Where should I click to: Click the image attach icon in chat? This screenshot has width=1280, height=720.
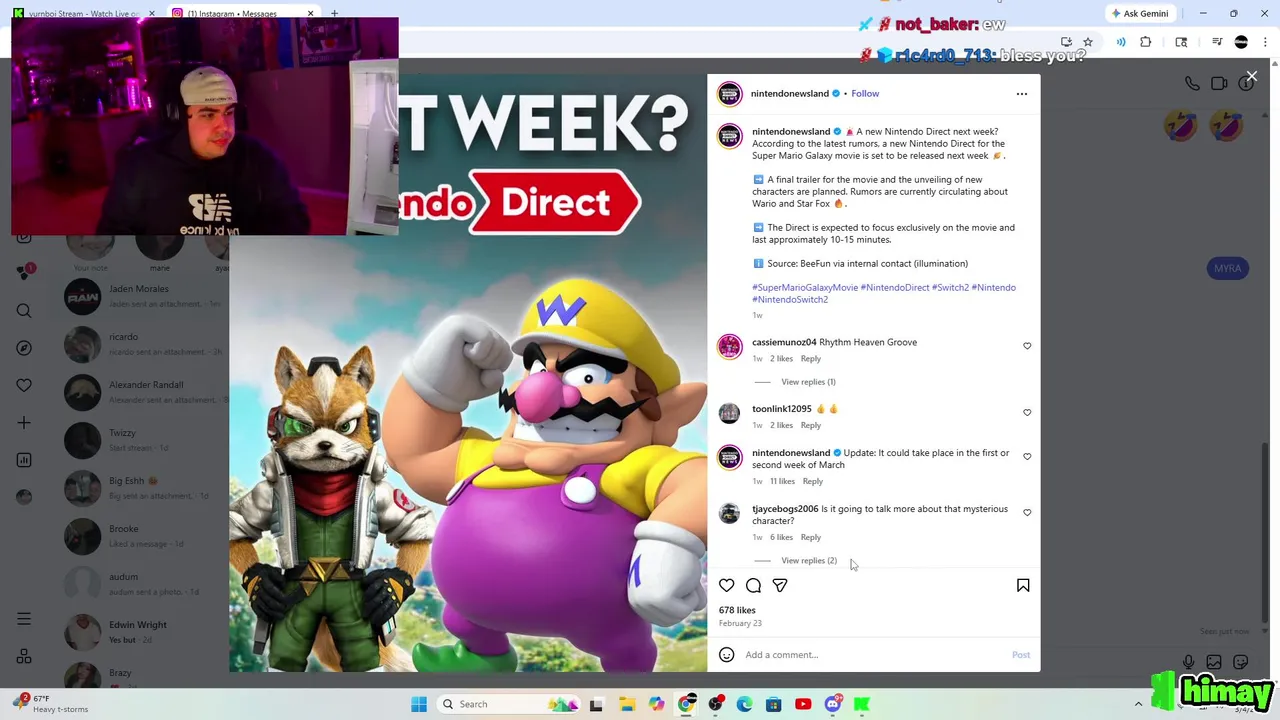1214,662
